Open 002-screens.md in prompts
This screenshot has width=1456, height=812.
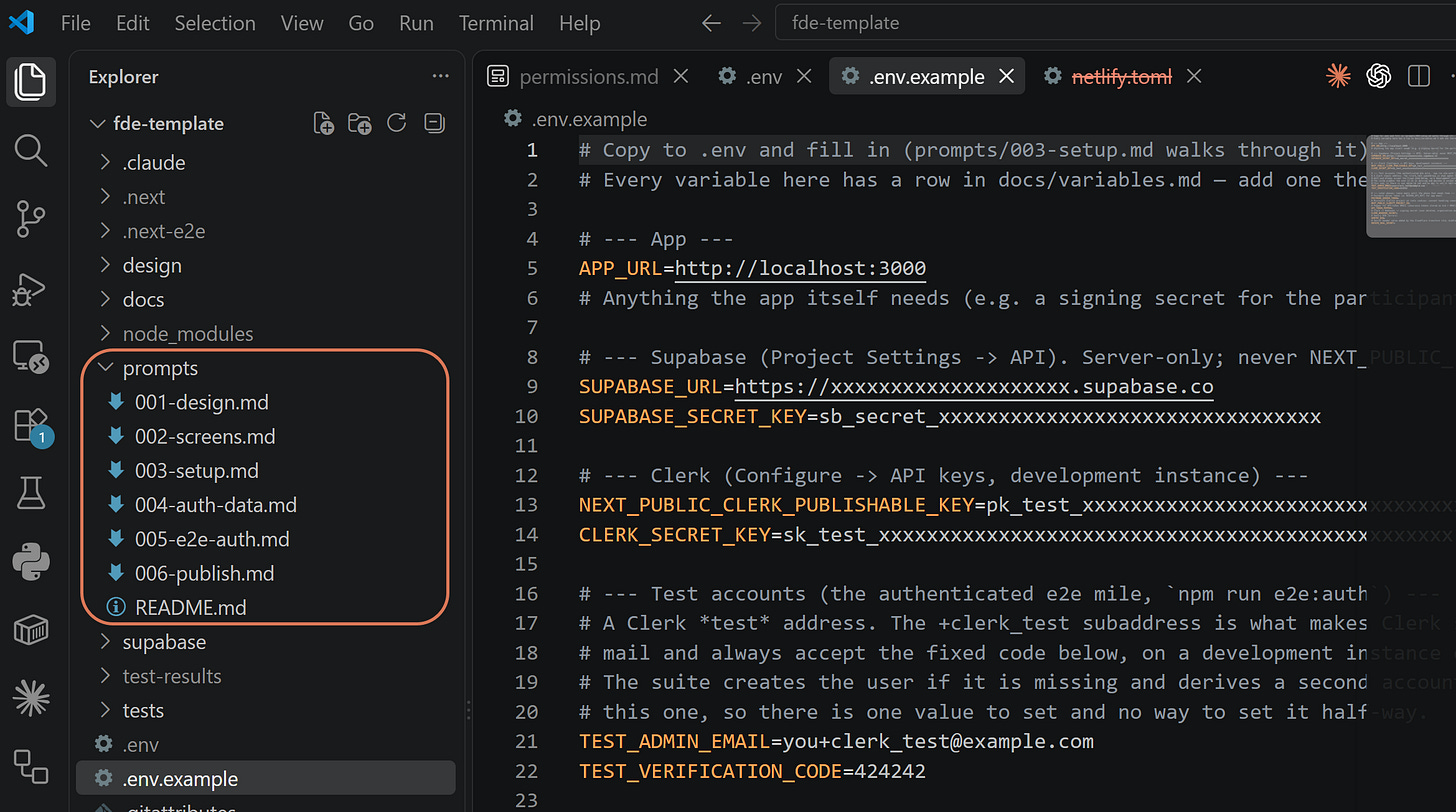coord(204,436)
